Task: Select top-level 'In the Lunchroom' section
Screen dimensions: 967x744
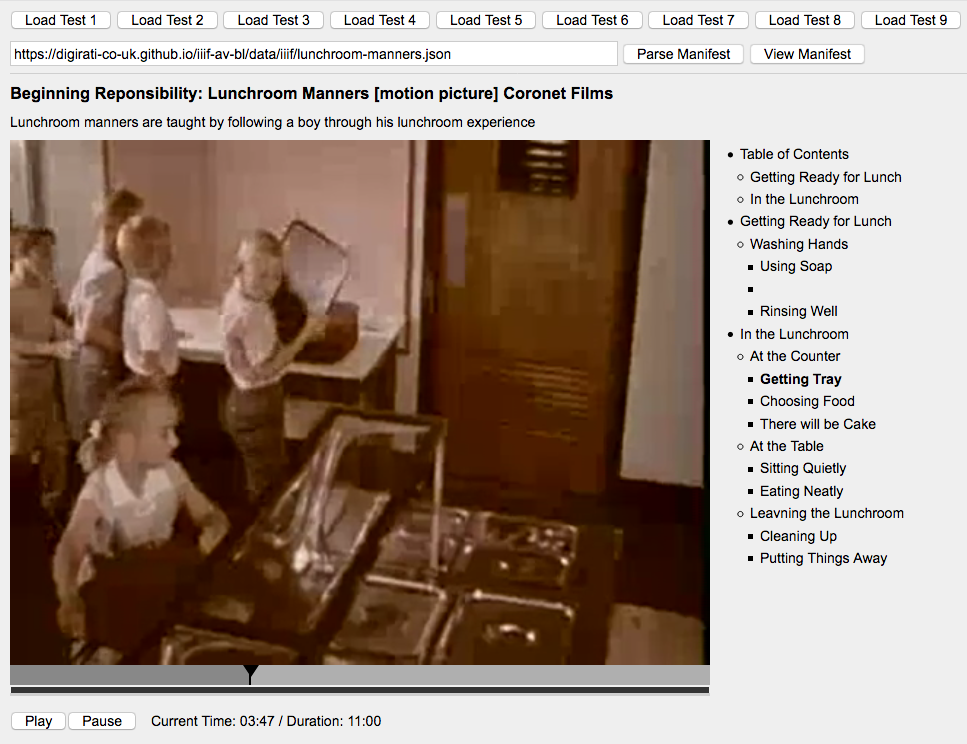Action: tap(794, 334)
